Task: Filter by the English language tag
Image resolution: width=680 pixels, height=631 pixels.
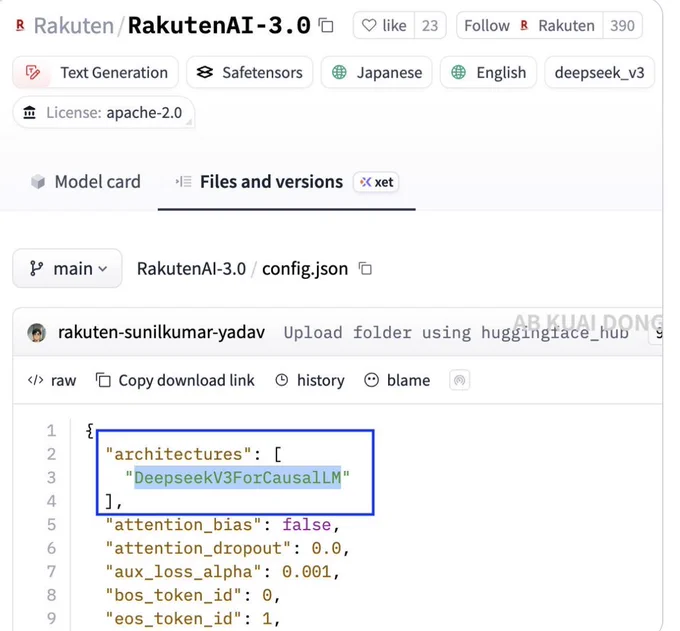Action: 488,72
